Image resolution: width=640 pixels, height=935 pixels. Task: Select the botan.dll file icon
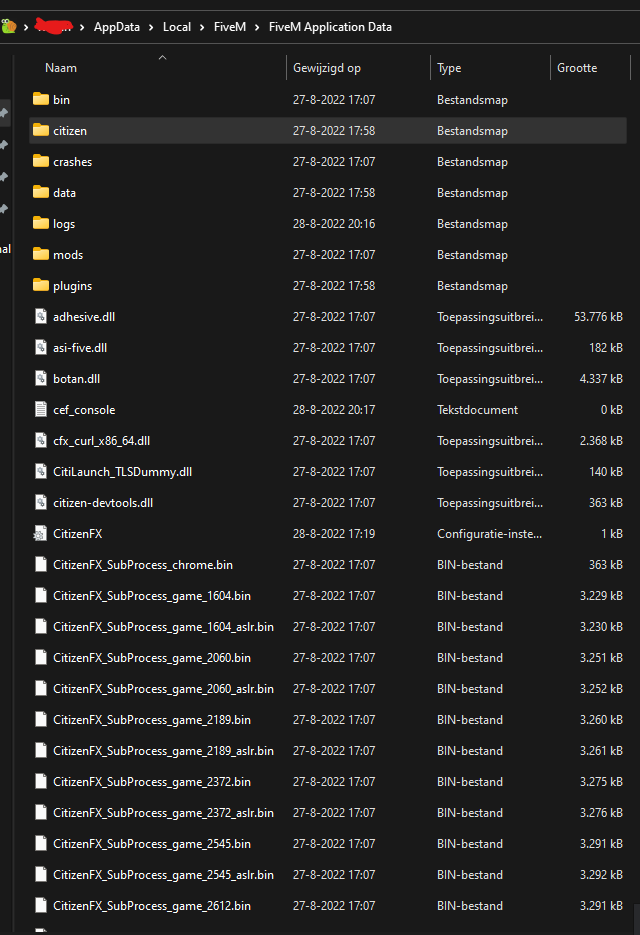pos(41,378)
